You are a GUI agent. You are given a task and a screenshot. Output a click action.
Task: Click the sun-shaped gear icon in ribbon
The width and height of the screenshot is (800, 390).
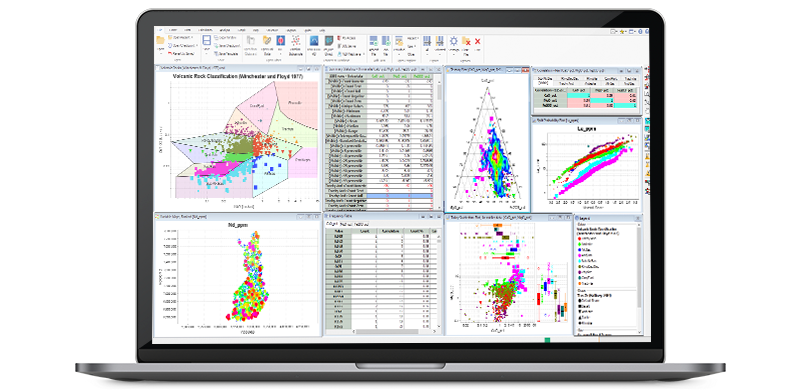click(x=453, y=41)
